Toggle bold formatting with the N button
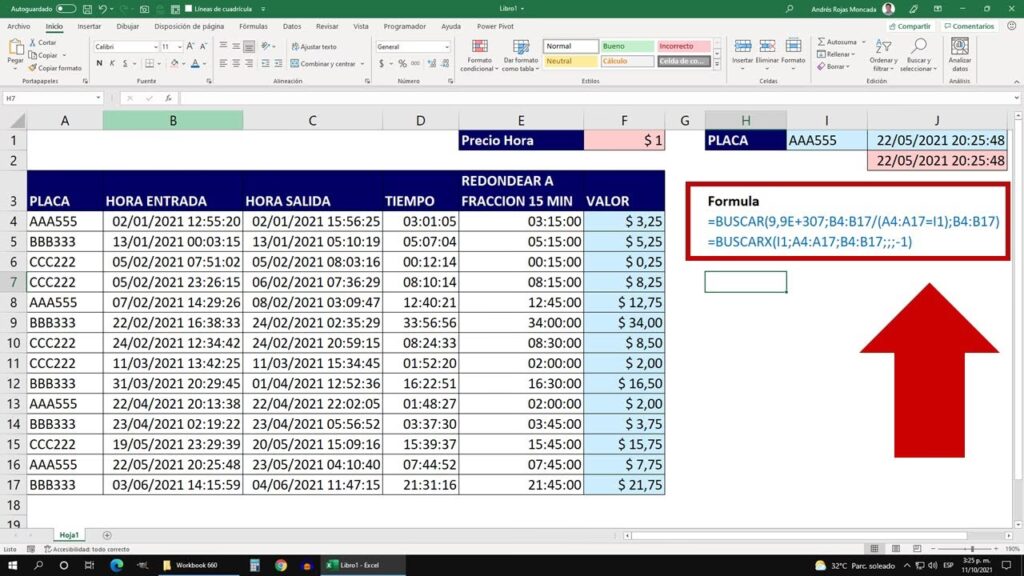 tap(99, 64)
